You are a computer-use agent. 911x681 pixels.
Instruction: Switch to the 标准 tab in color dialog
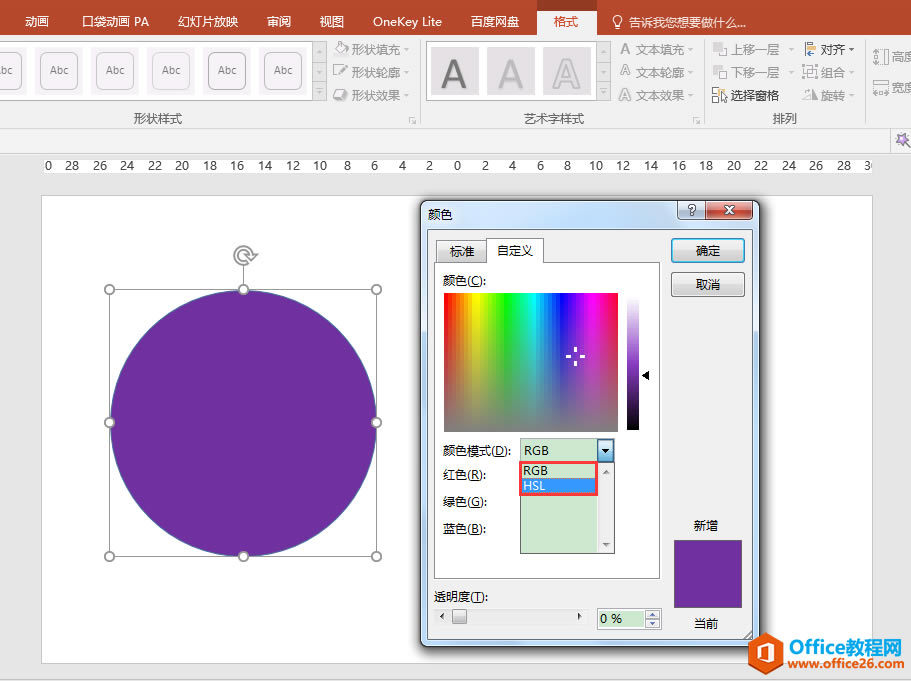tap(462, 252)
